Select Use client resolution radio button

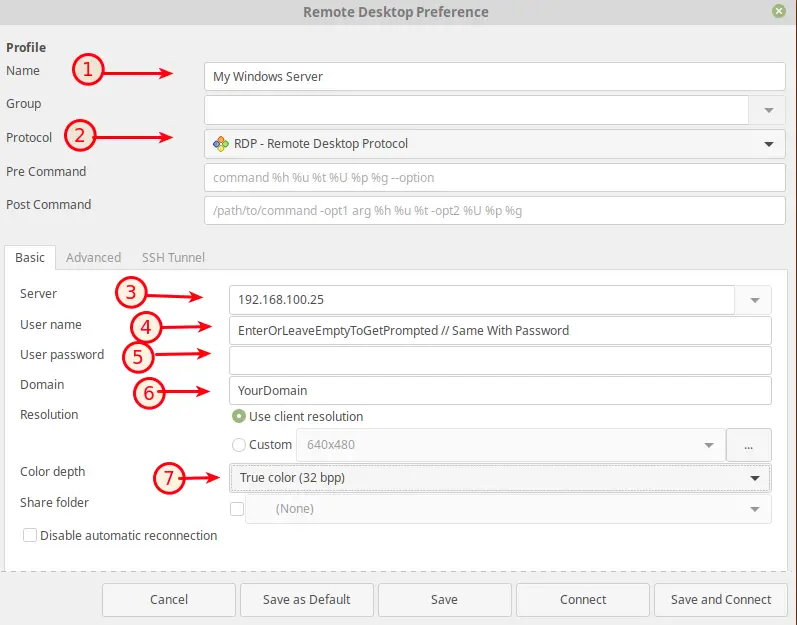coord(238,417)
